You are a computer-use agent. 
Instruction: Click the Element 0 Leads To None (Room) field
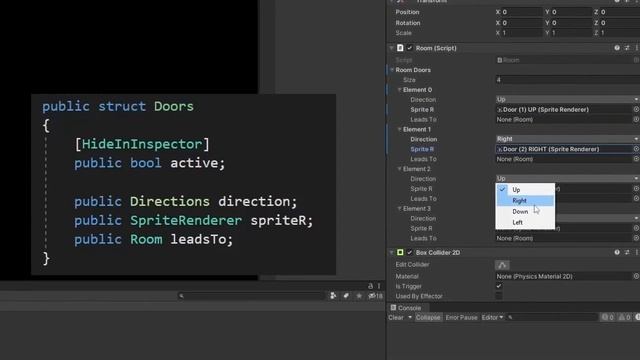point(564,119)
